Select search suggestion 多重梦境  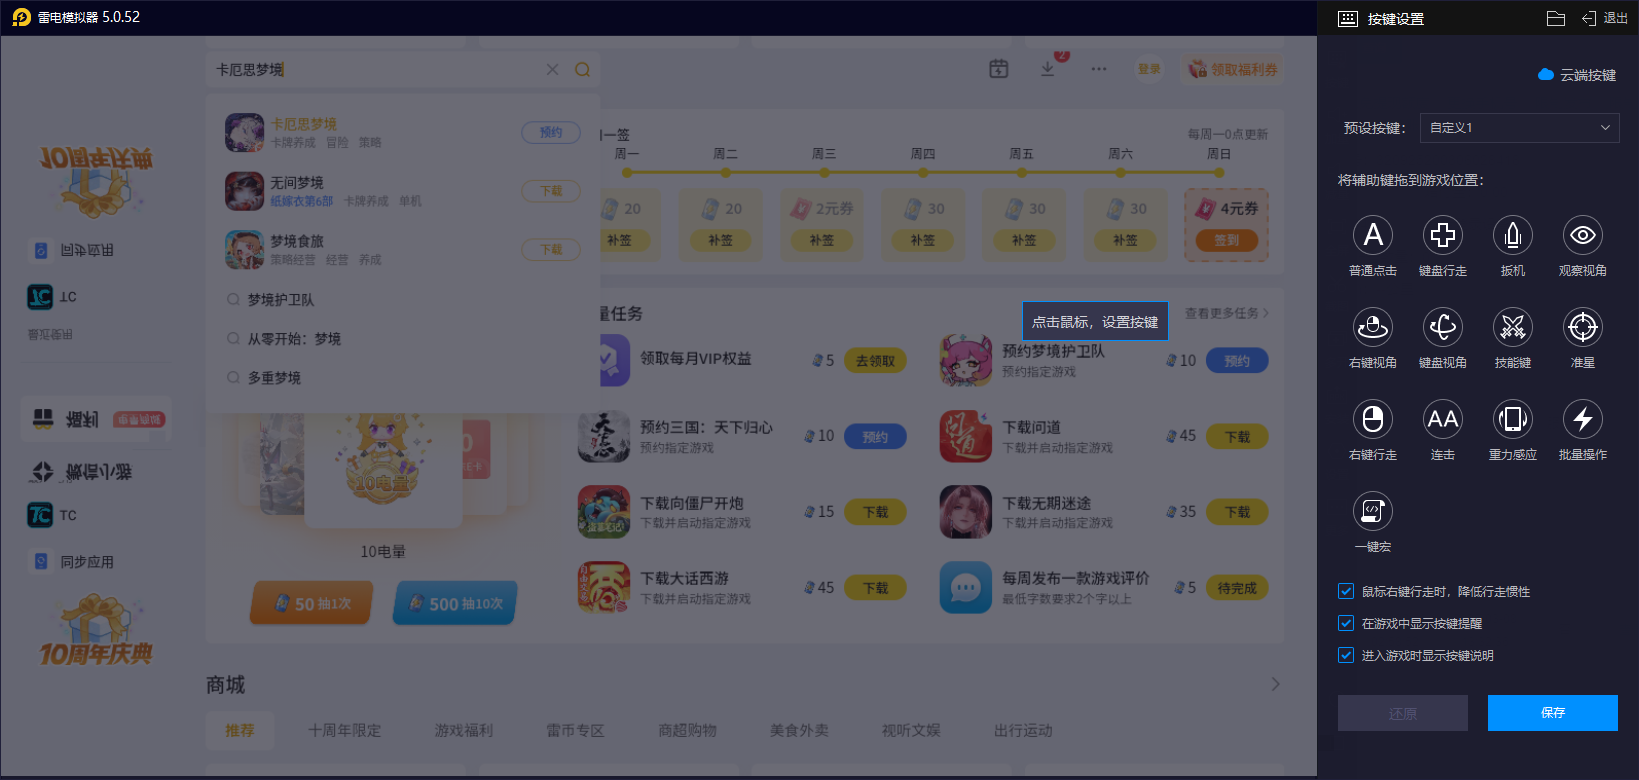(274, 378)
